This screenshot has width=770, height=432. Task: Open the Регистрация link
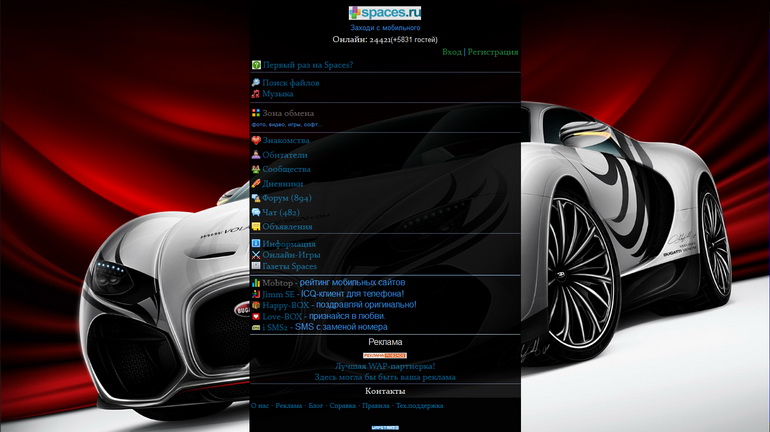[x=493, y=52]
